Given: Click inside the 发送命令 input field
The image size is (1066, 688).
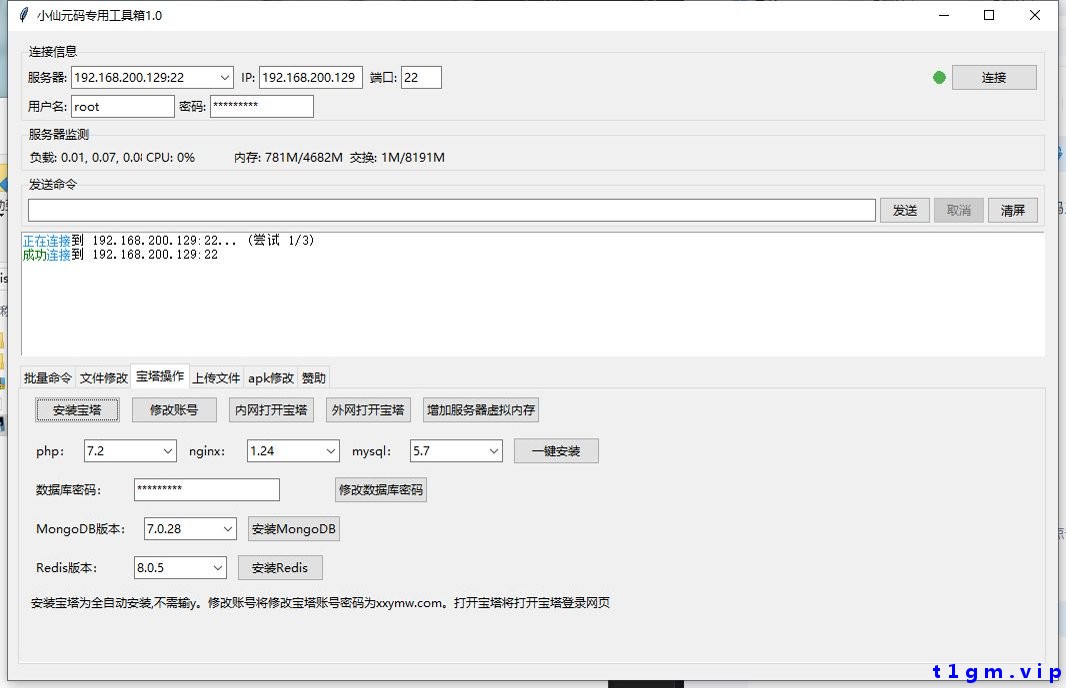Looking at the screenshot, I should 450,210.
